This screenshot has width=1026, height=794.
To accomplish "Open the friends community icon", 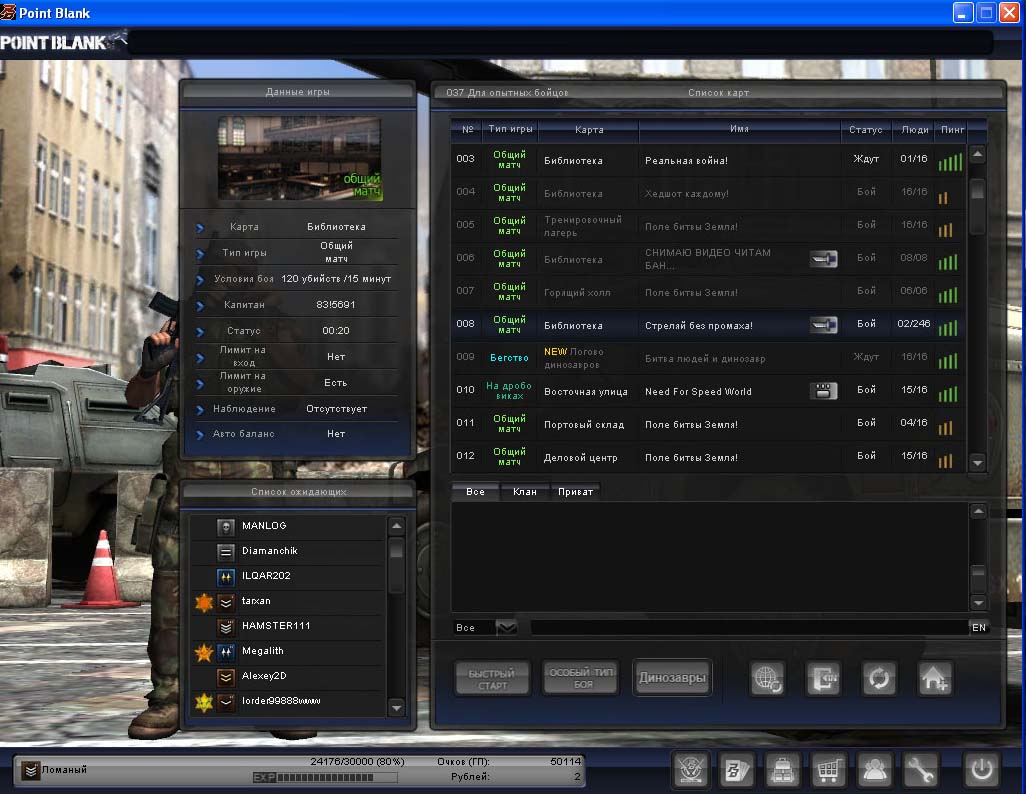I will coord(875,771).
